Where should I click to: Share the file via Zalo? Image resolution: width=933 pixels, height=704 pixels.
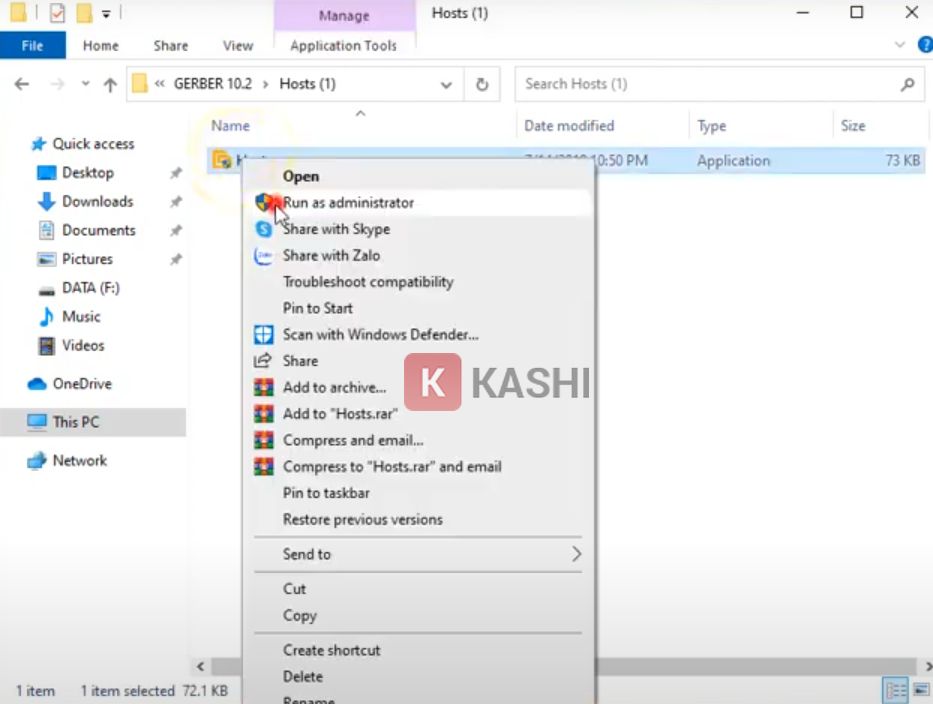[330, 255]
